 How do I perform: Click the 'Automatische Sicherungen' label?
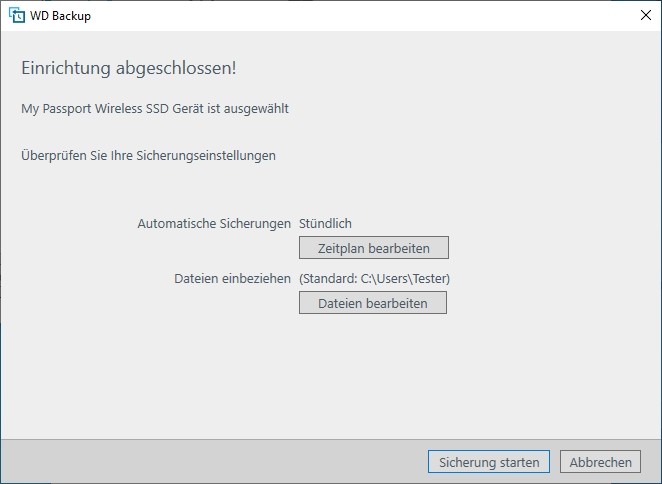pyautogui.click(x=214, y=223)
